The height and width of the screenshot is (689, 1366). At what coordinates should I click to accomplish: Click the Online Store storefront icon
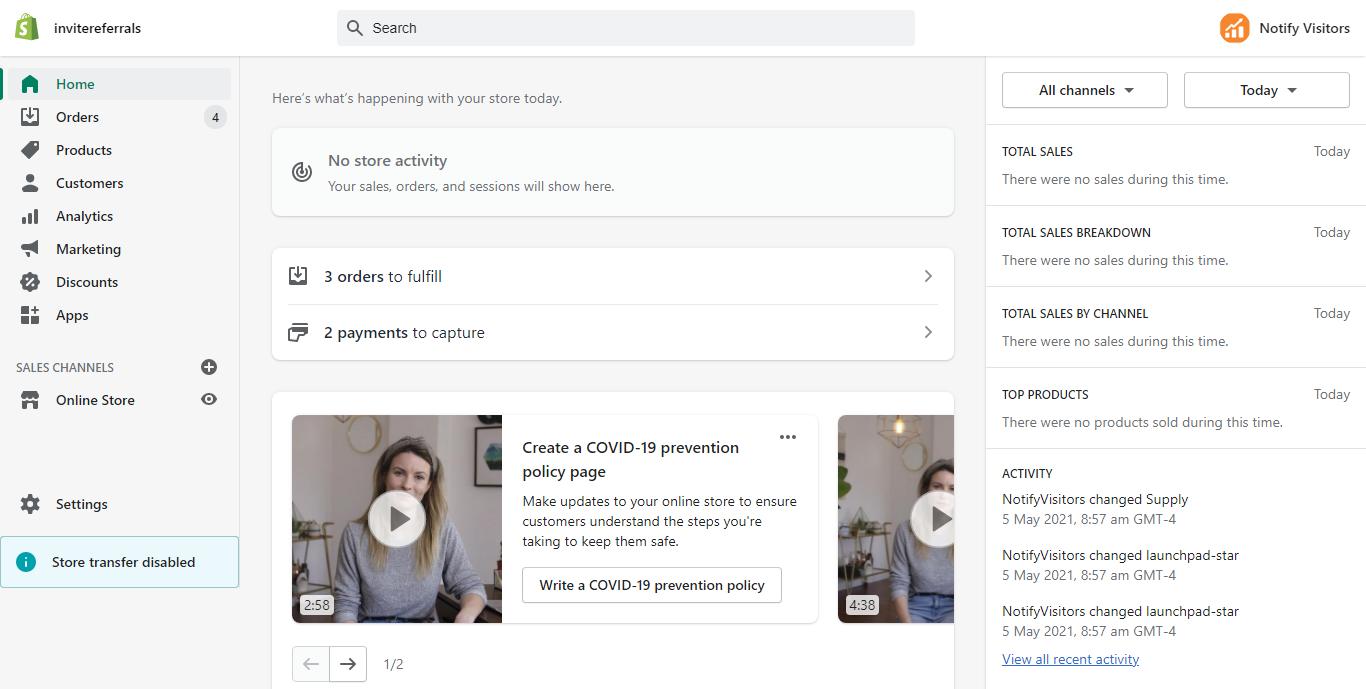[30, 400]
